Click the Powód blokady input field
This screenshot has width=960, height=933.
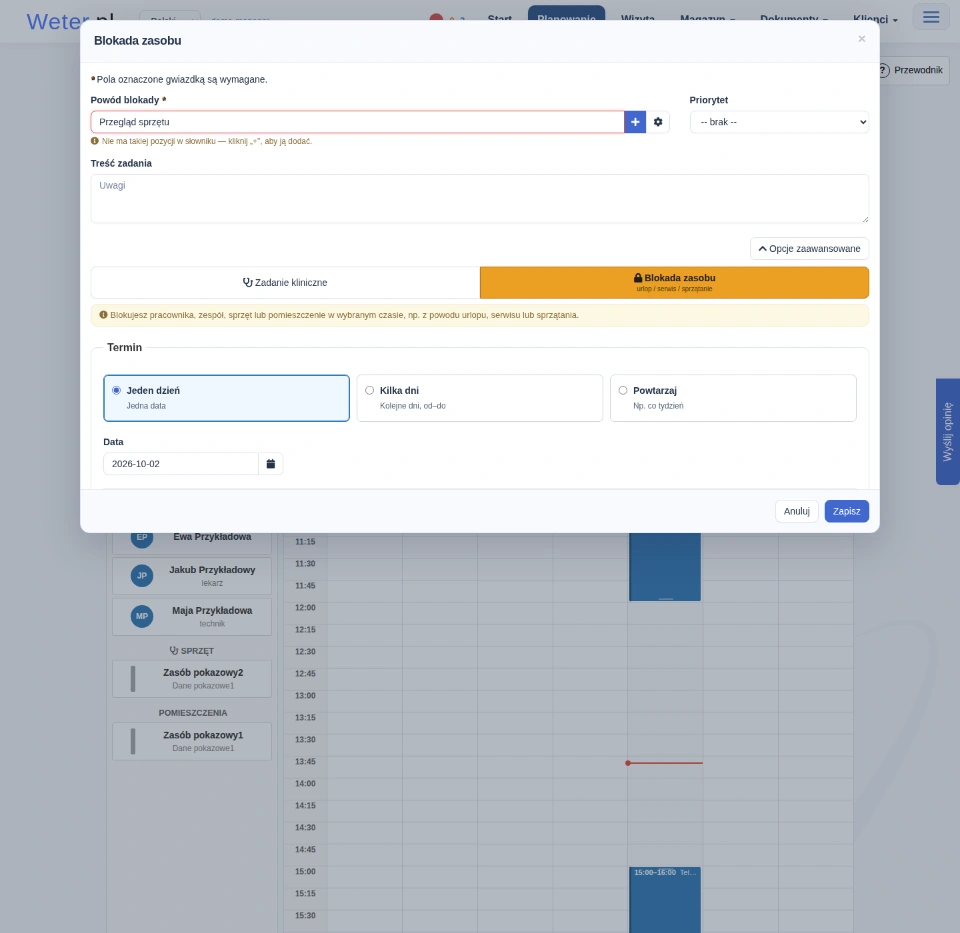358,122
